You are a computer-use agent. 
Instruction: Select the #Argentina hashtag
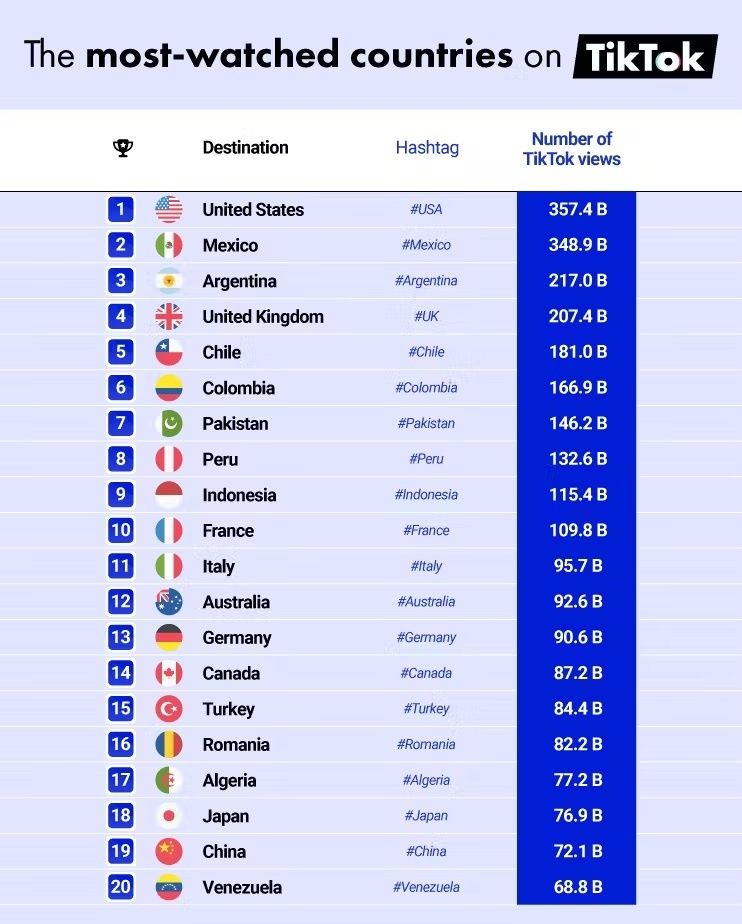coord(426,280)
